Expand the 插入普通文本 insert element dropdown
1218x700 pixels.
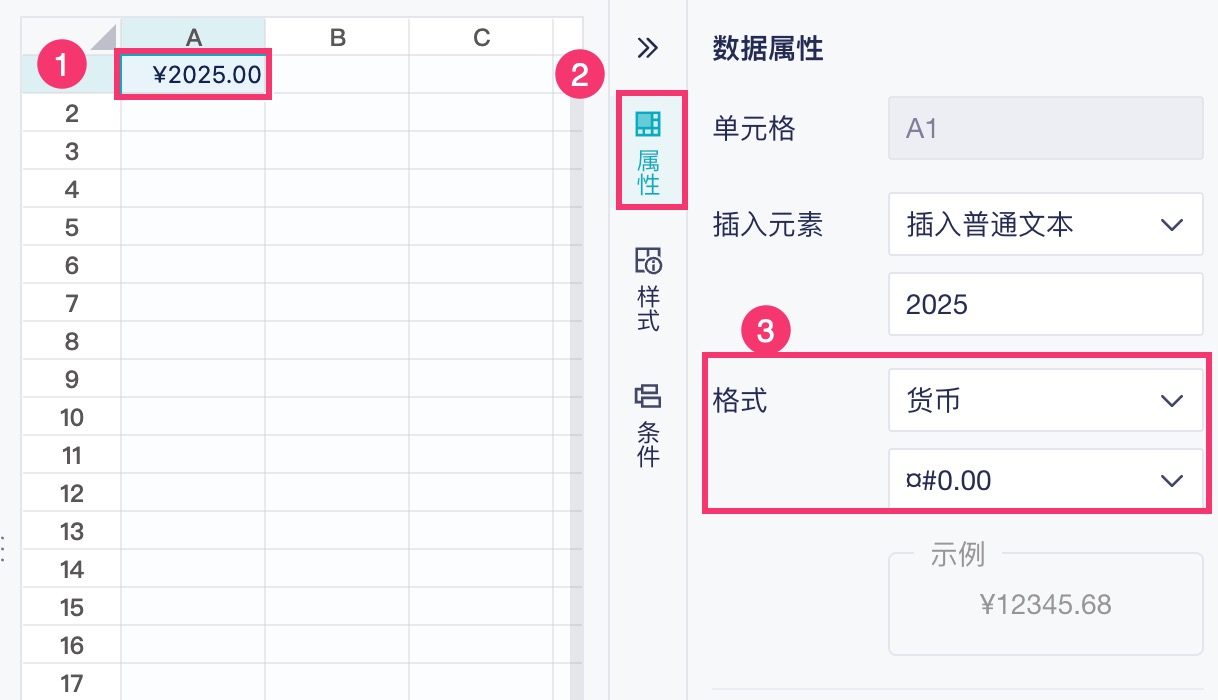point(1045,225)
